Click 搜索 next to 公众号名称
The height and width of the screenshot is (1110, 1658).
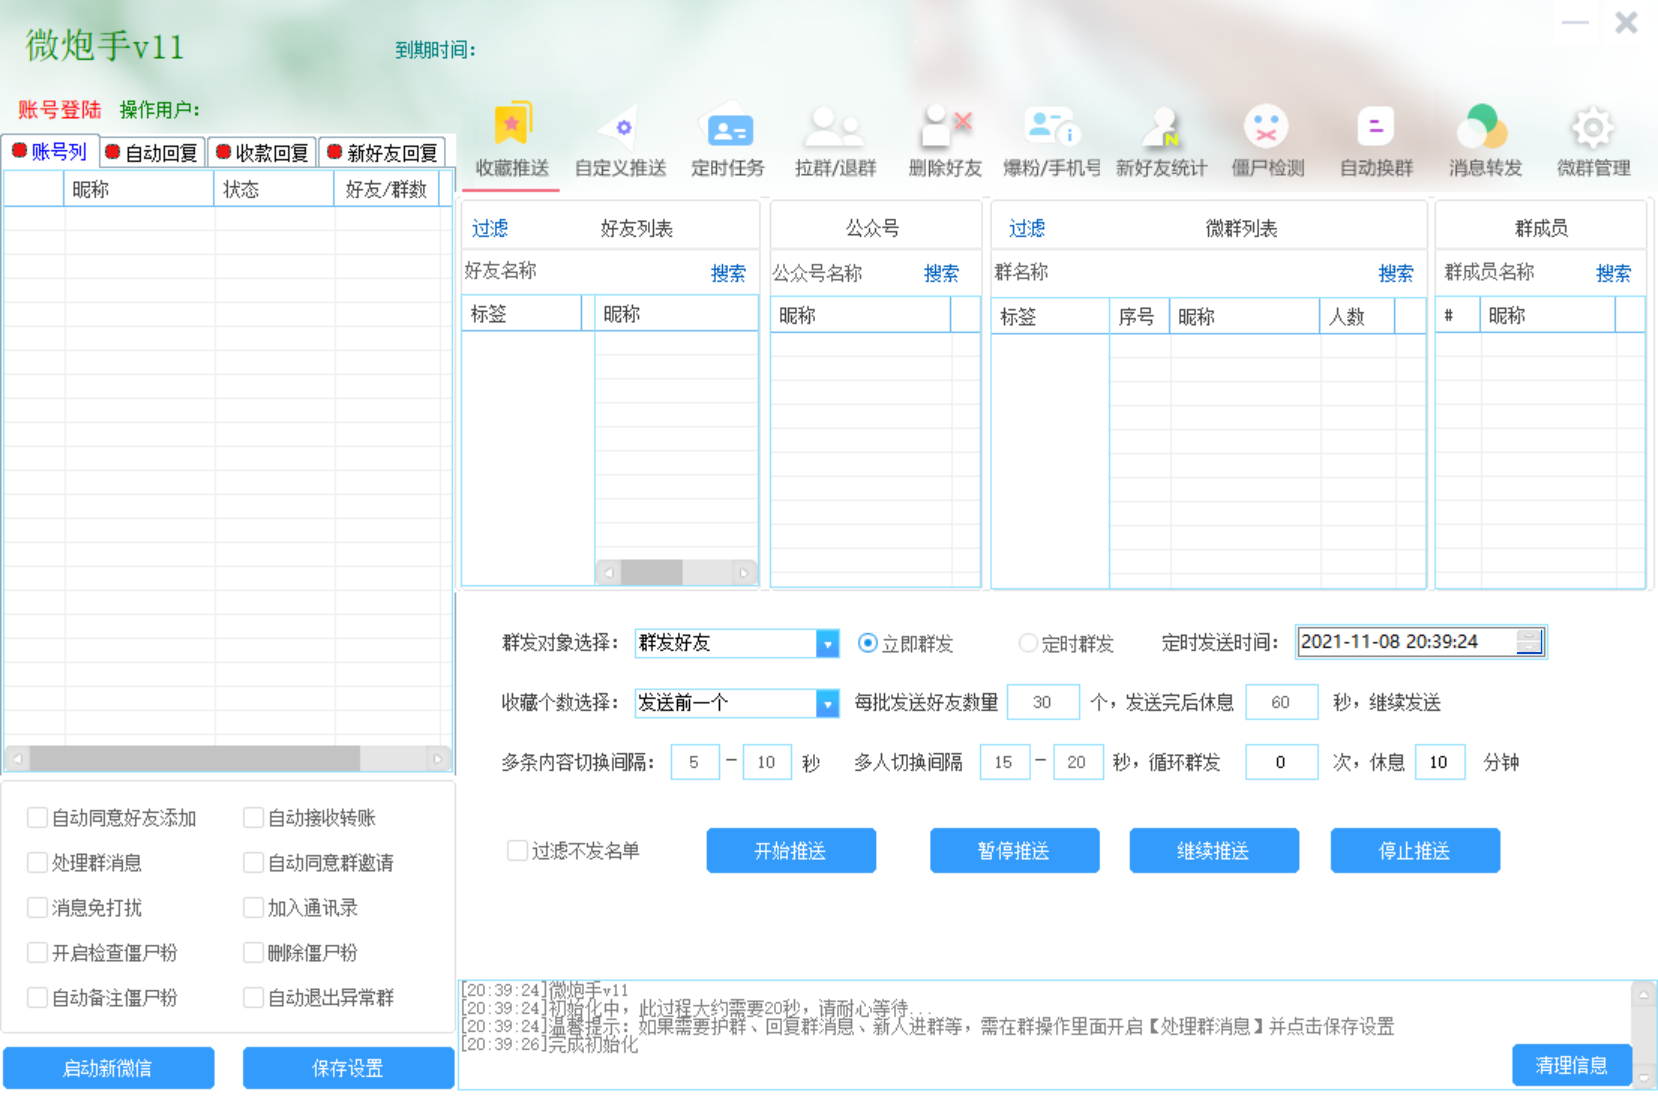coord(941,273)
